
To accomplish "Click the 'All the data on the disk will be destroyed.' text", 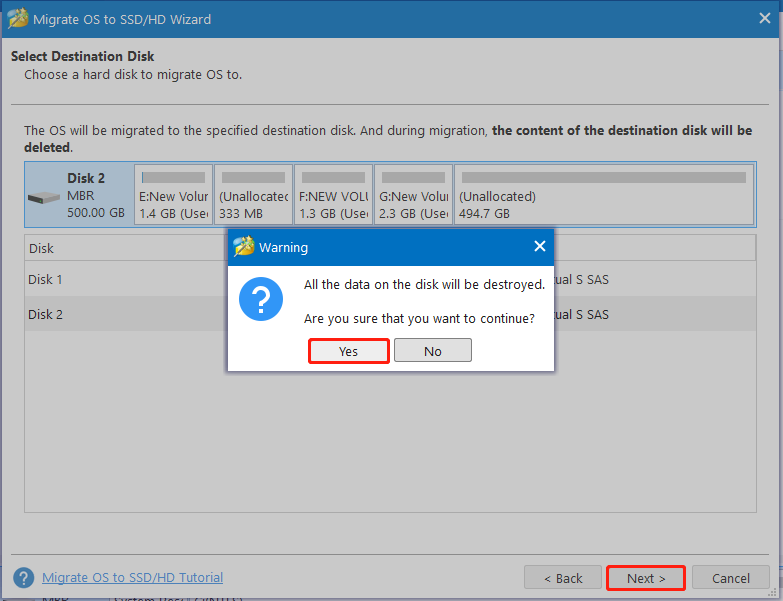I will 424,285.
